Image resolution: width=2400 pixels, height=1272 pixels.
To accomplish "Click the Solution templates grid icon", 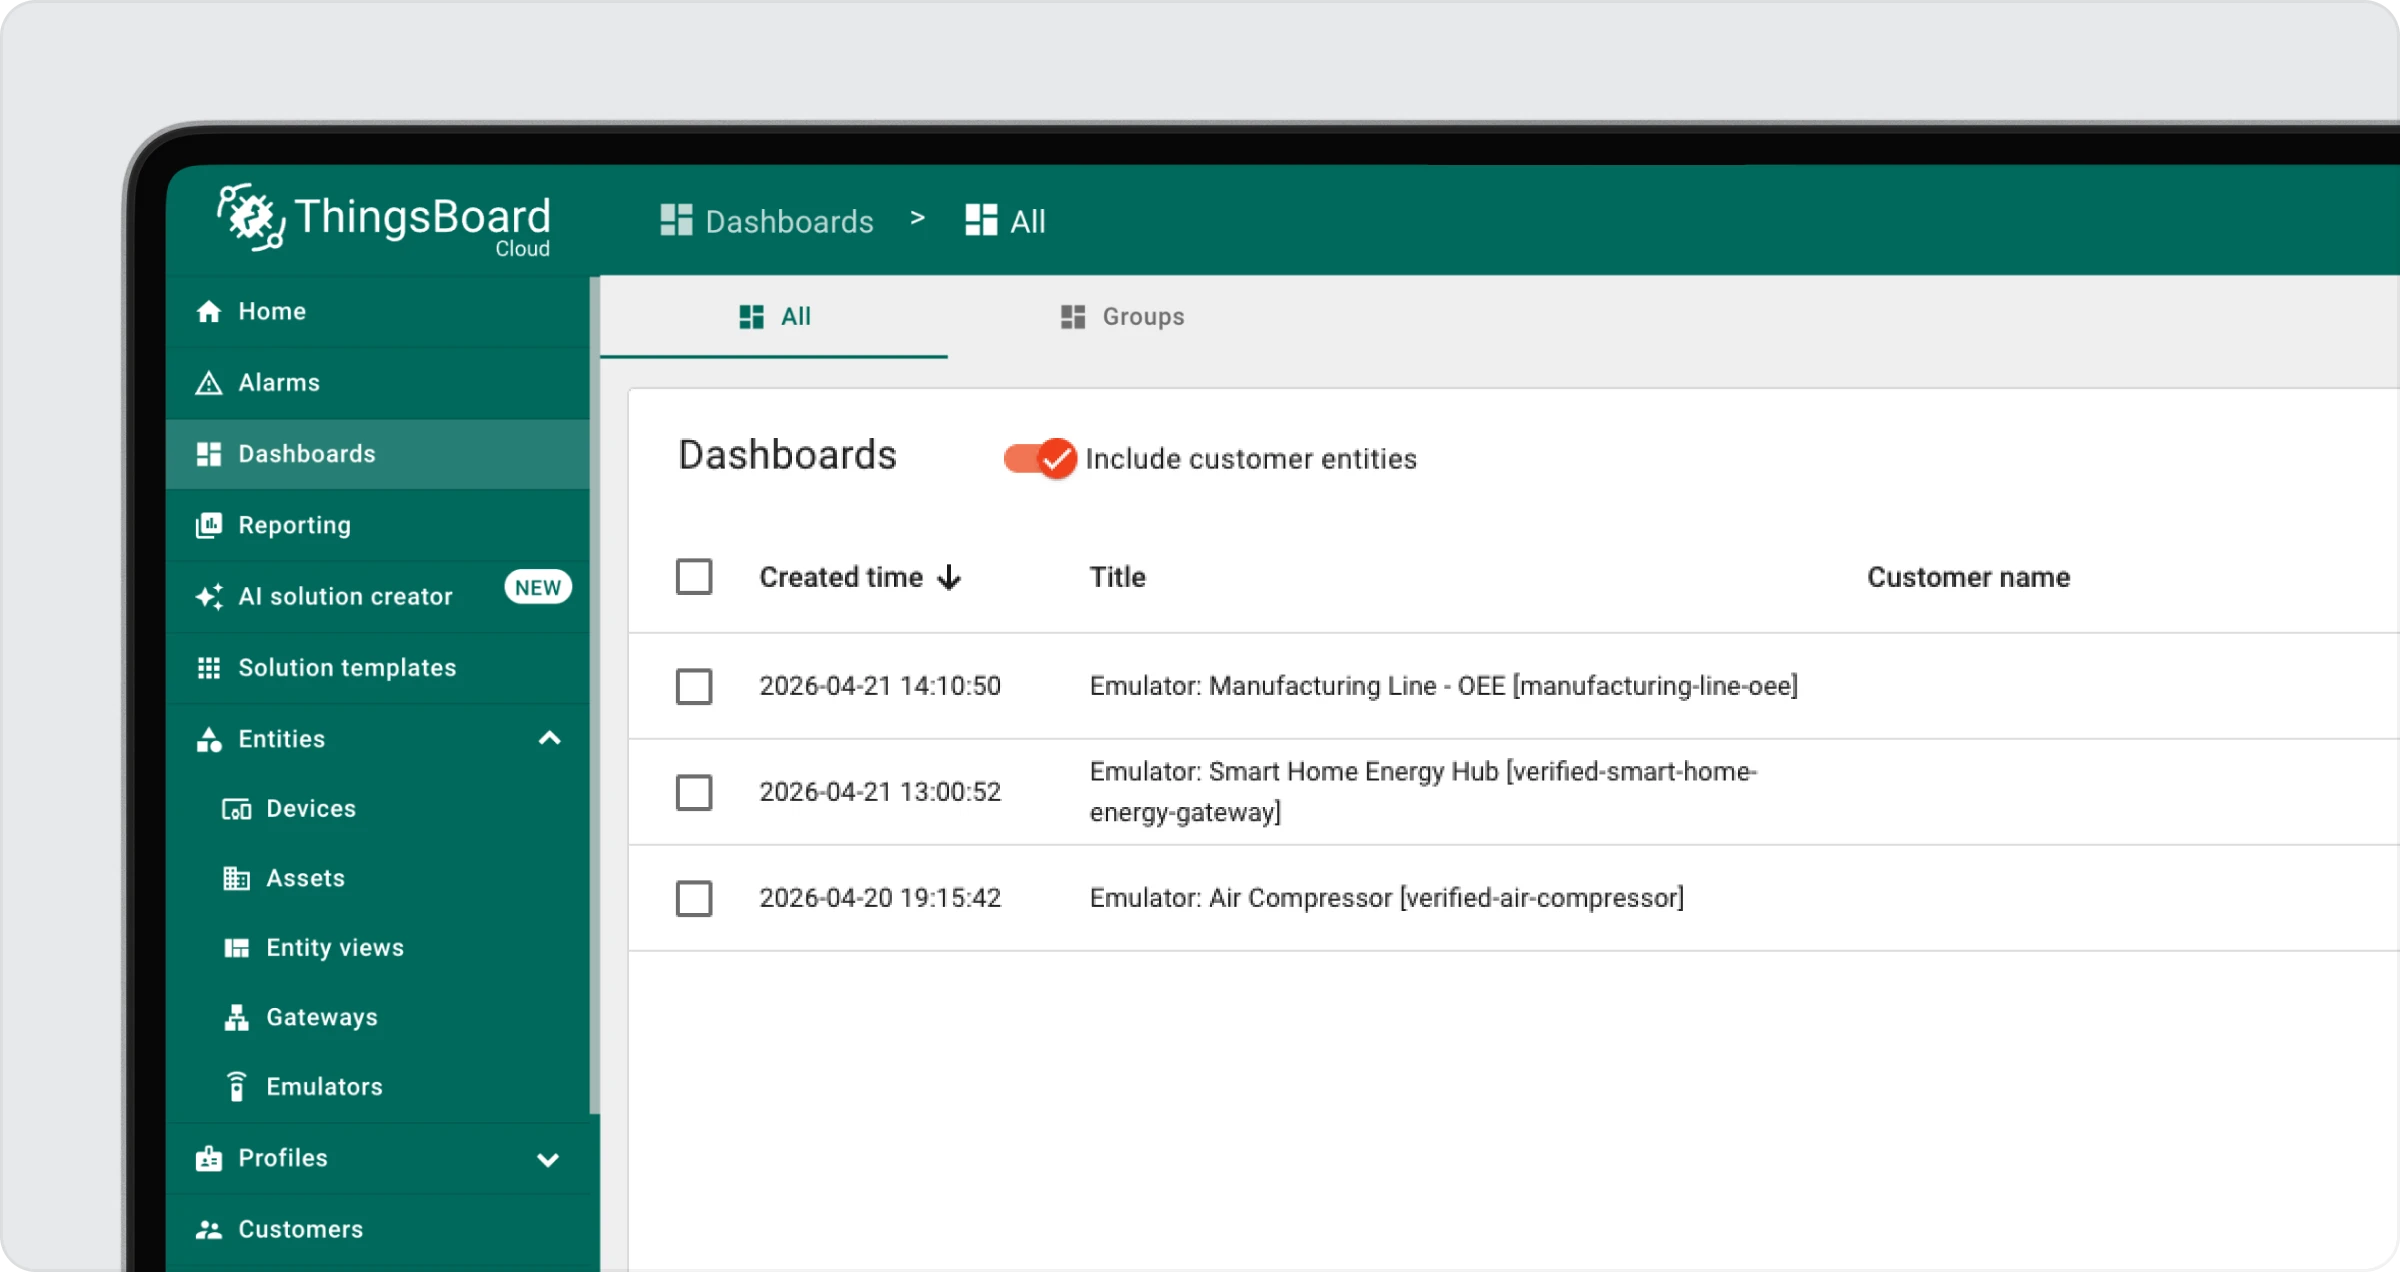I will [x=208, y=668].
